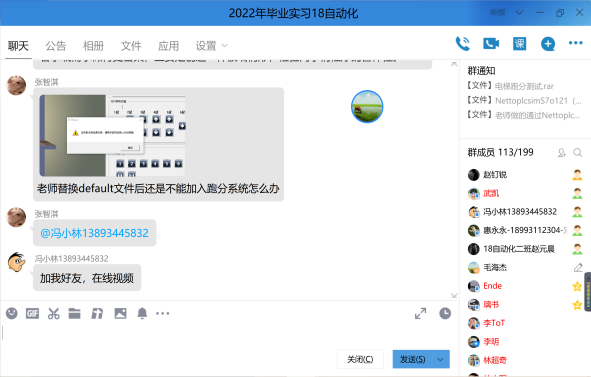This screenshot has width=591, height=377.
Task: Open the emoji picker
Action: click(x=12, y=313)
